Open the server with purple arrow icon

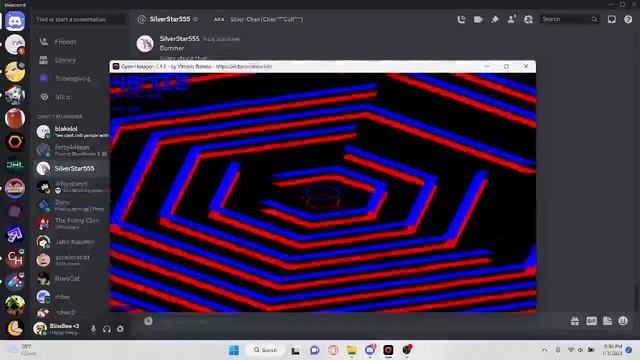[15, 235]
